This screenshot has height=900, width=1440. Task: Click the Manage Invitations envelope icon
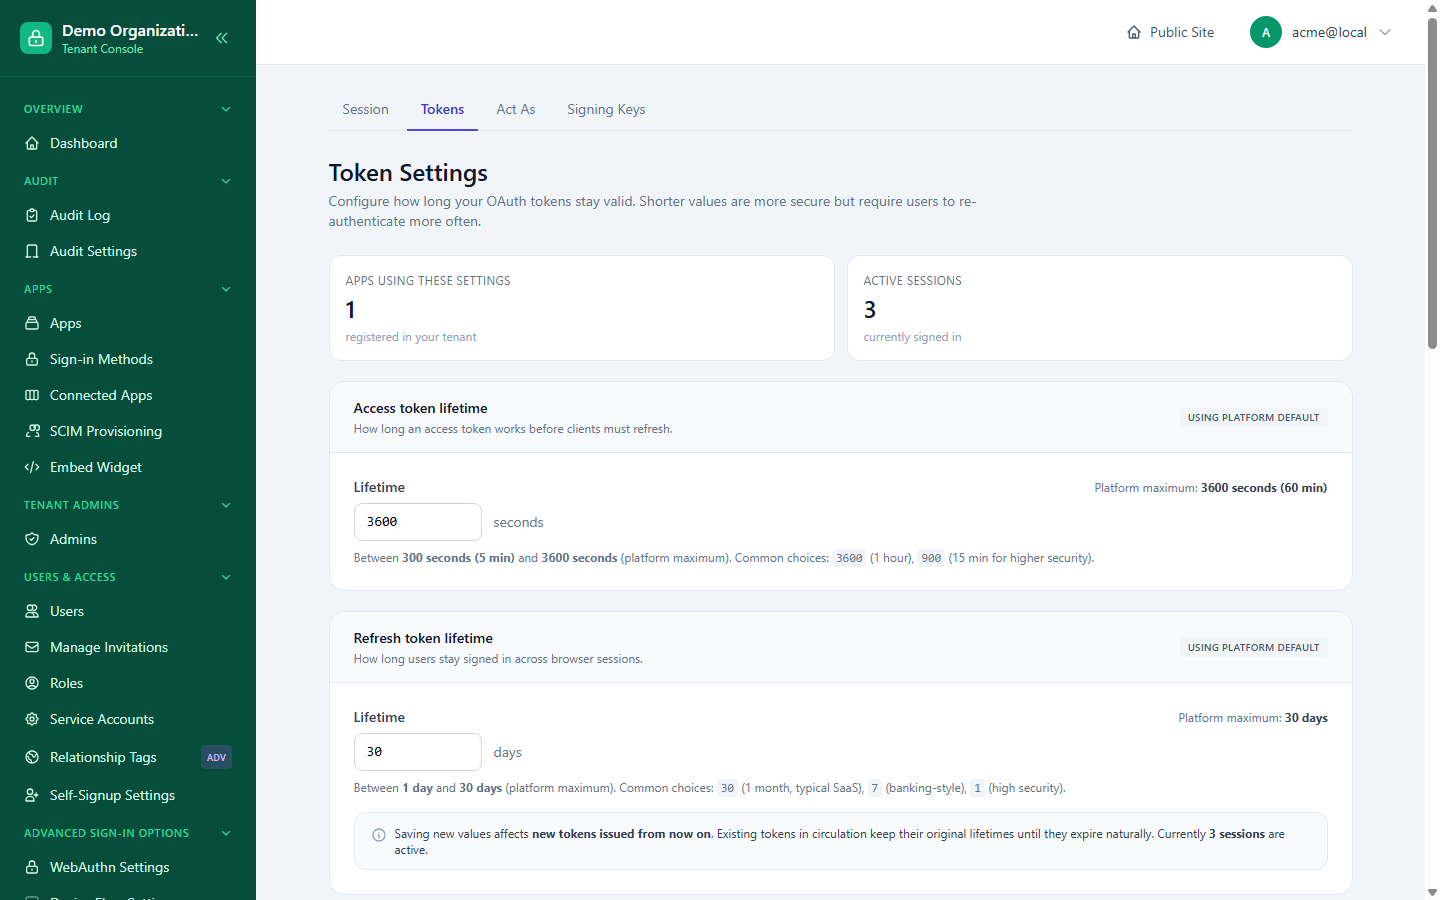coord(32,647)
